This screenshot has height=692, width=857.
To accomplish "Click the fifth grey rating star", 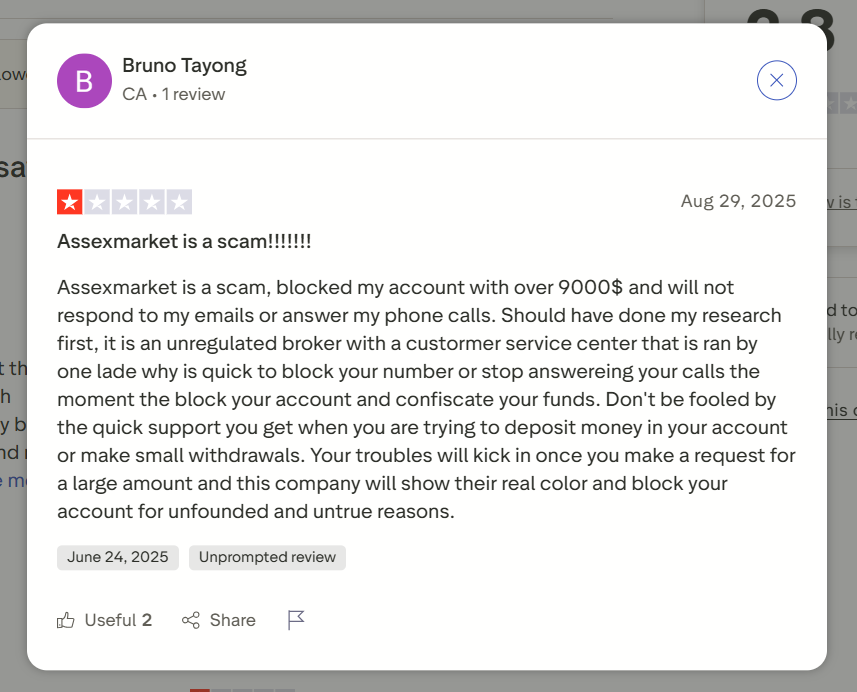I will tap(179, 202).
